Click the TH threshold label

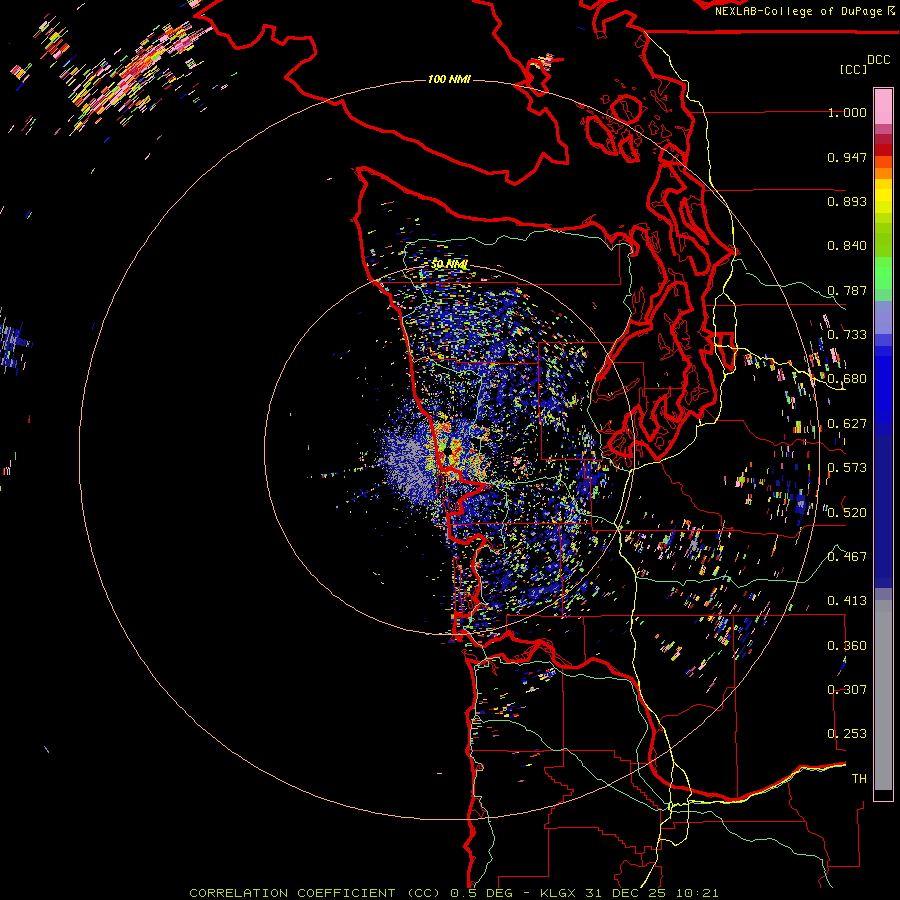pos(859,779)
